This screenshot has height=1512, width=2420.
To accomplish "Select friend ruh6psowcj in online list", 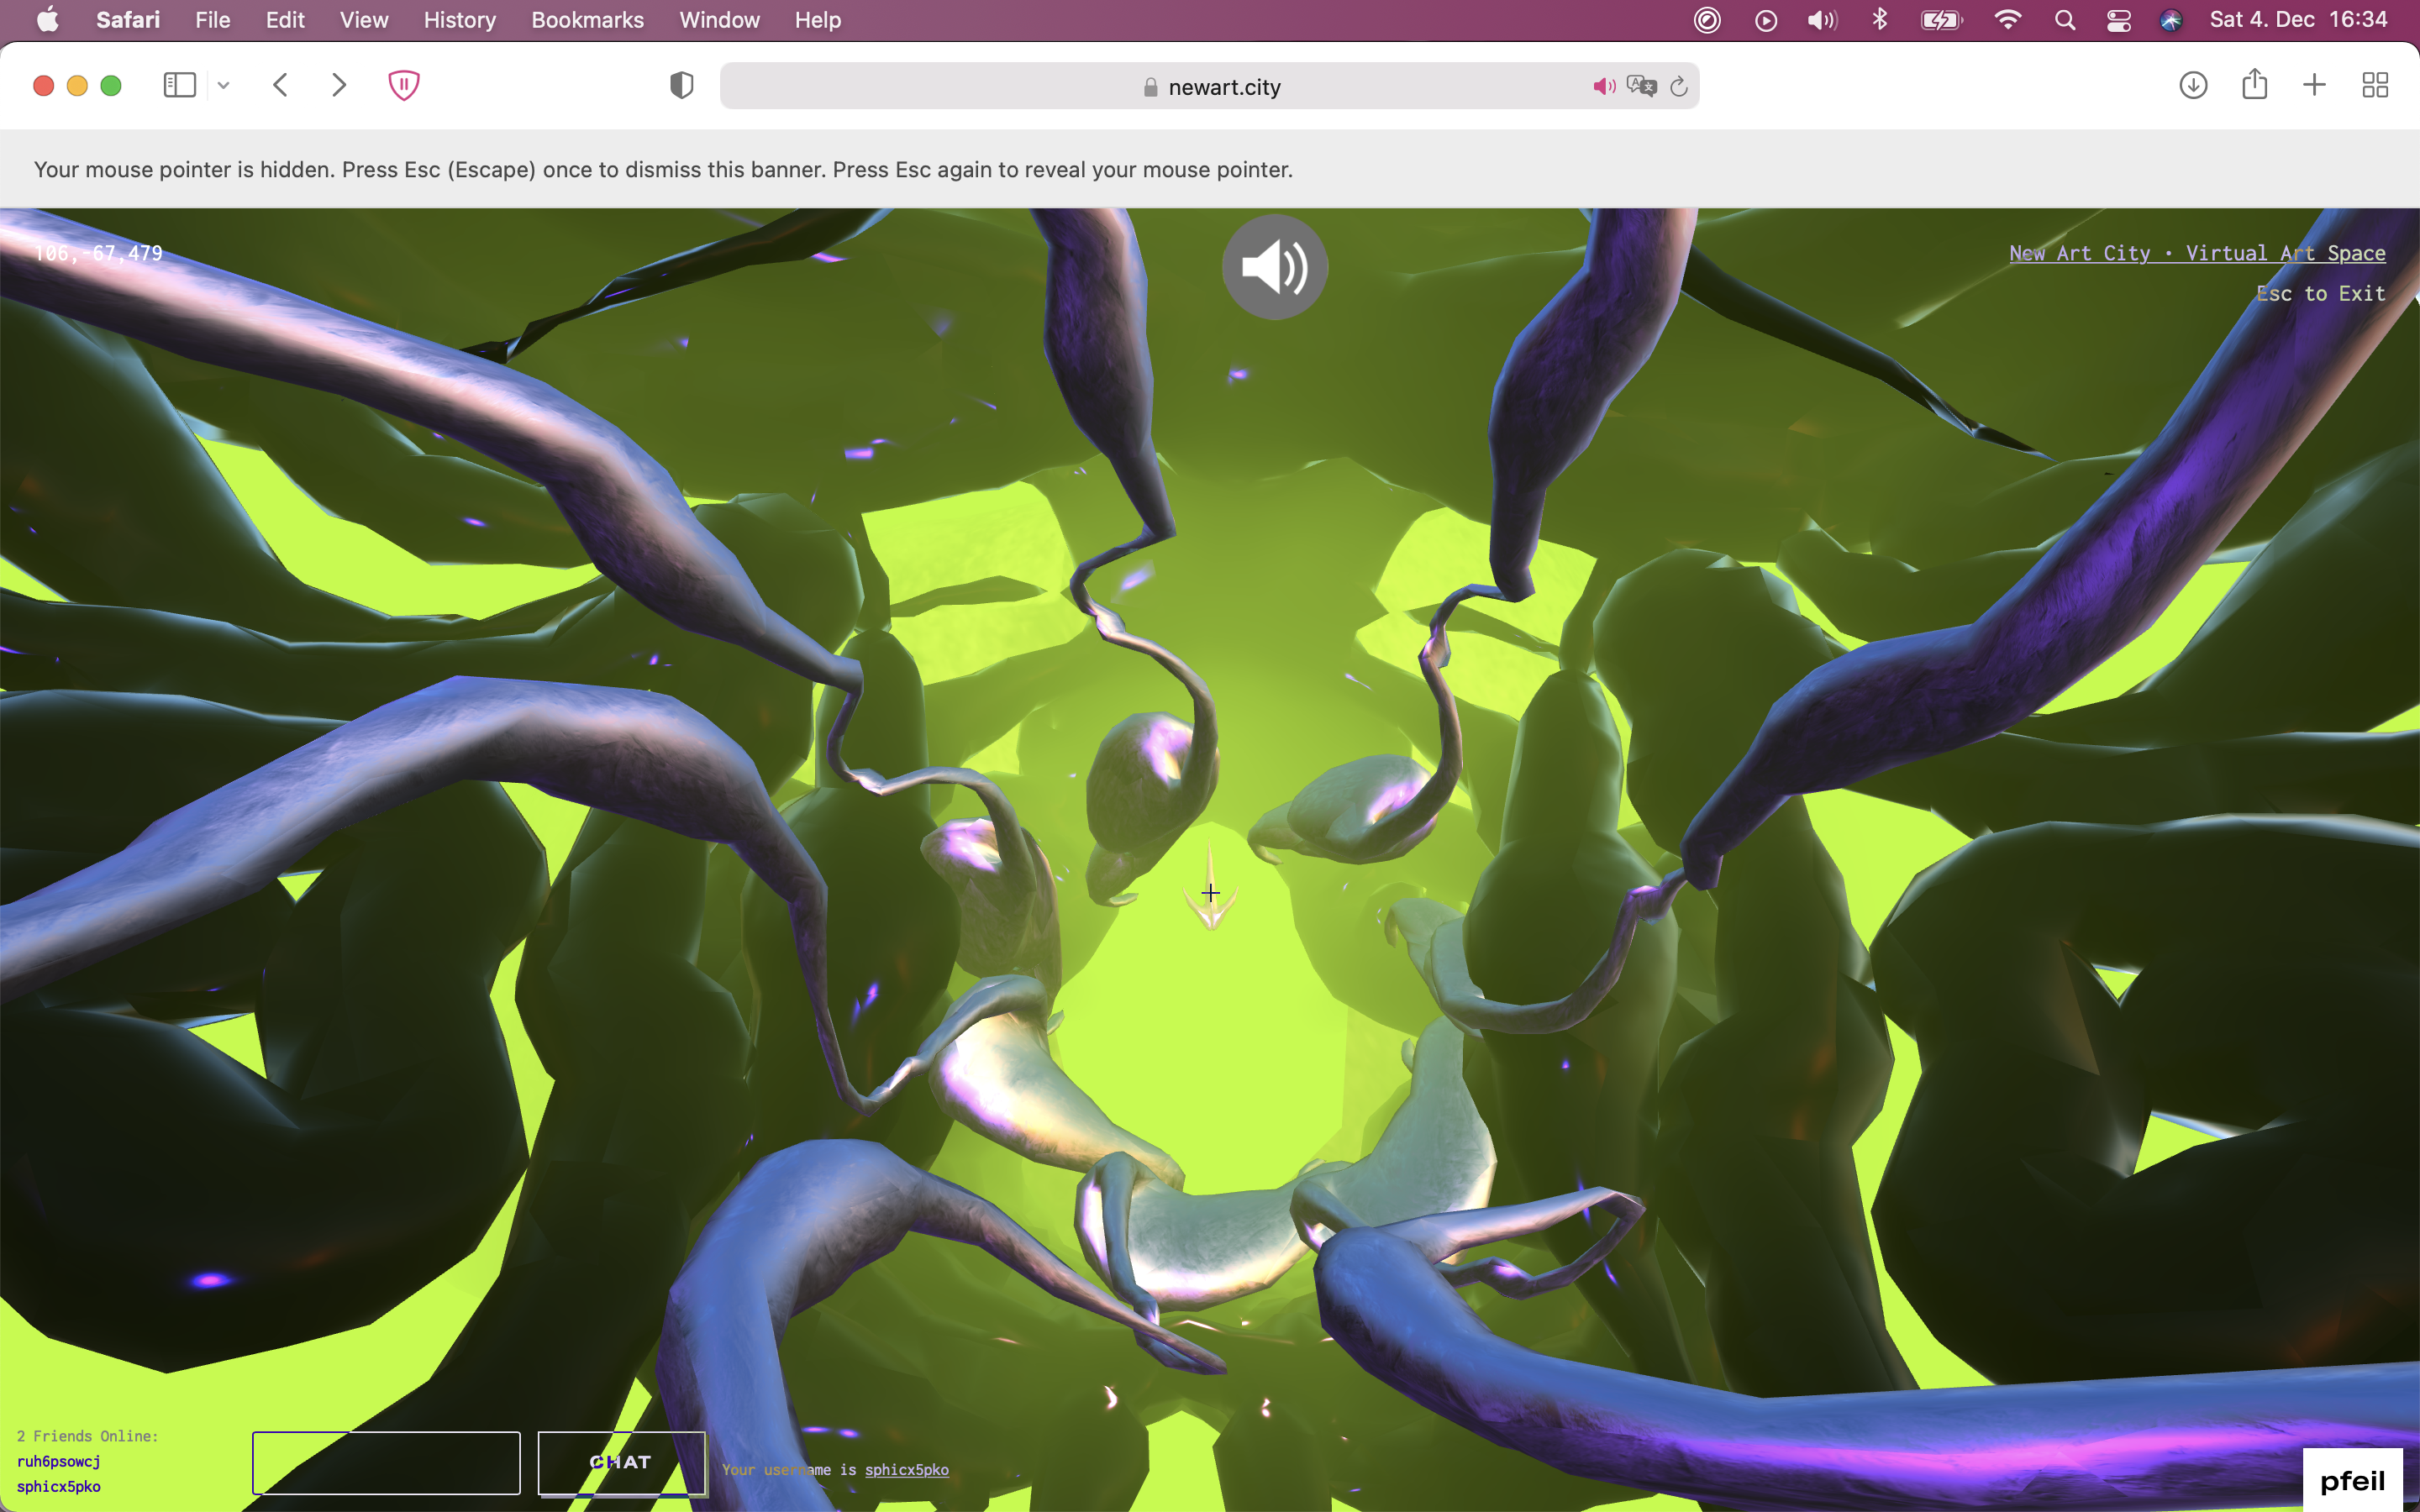I will 59,1461.
